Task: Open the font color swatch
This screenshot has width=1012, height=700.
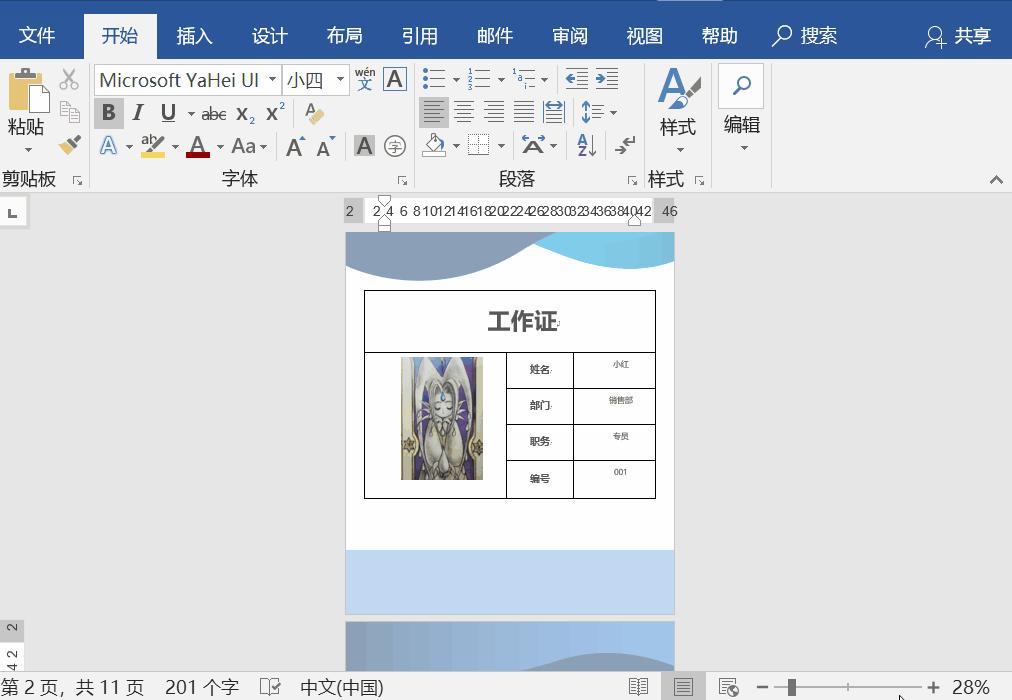Action: (197, 146)
